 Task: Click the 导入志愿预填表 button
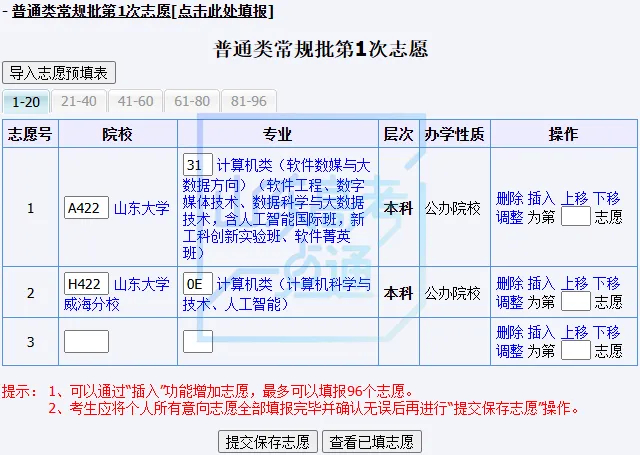tap(59, 73)
